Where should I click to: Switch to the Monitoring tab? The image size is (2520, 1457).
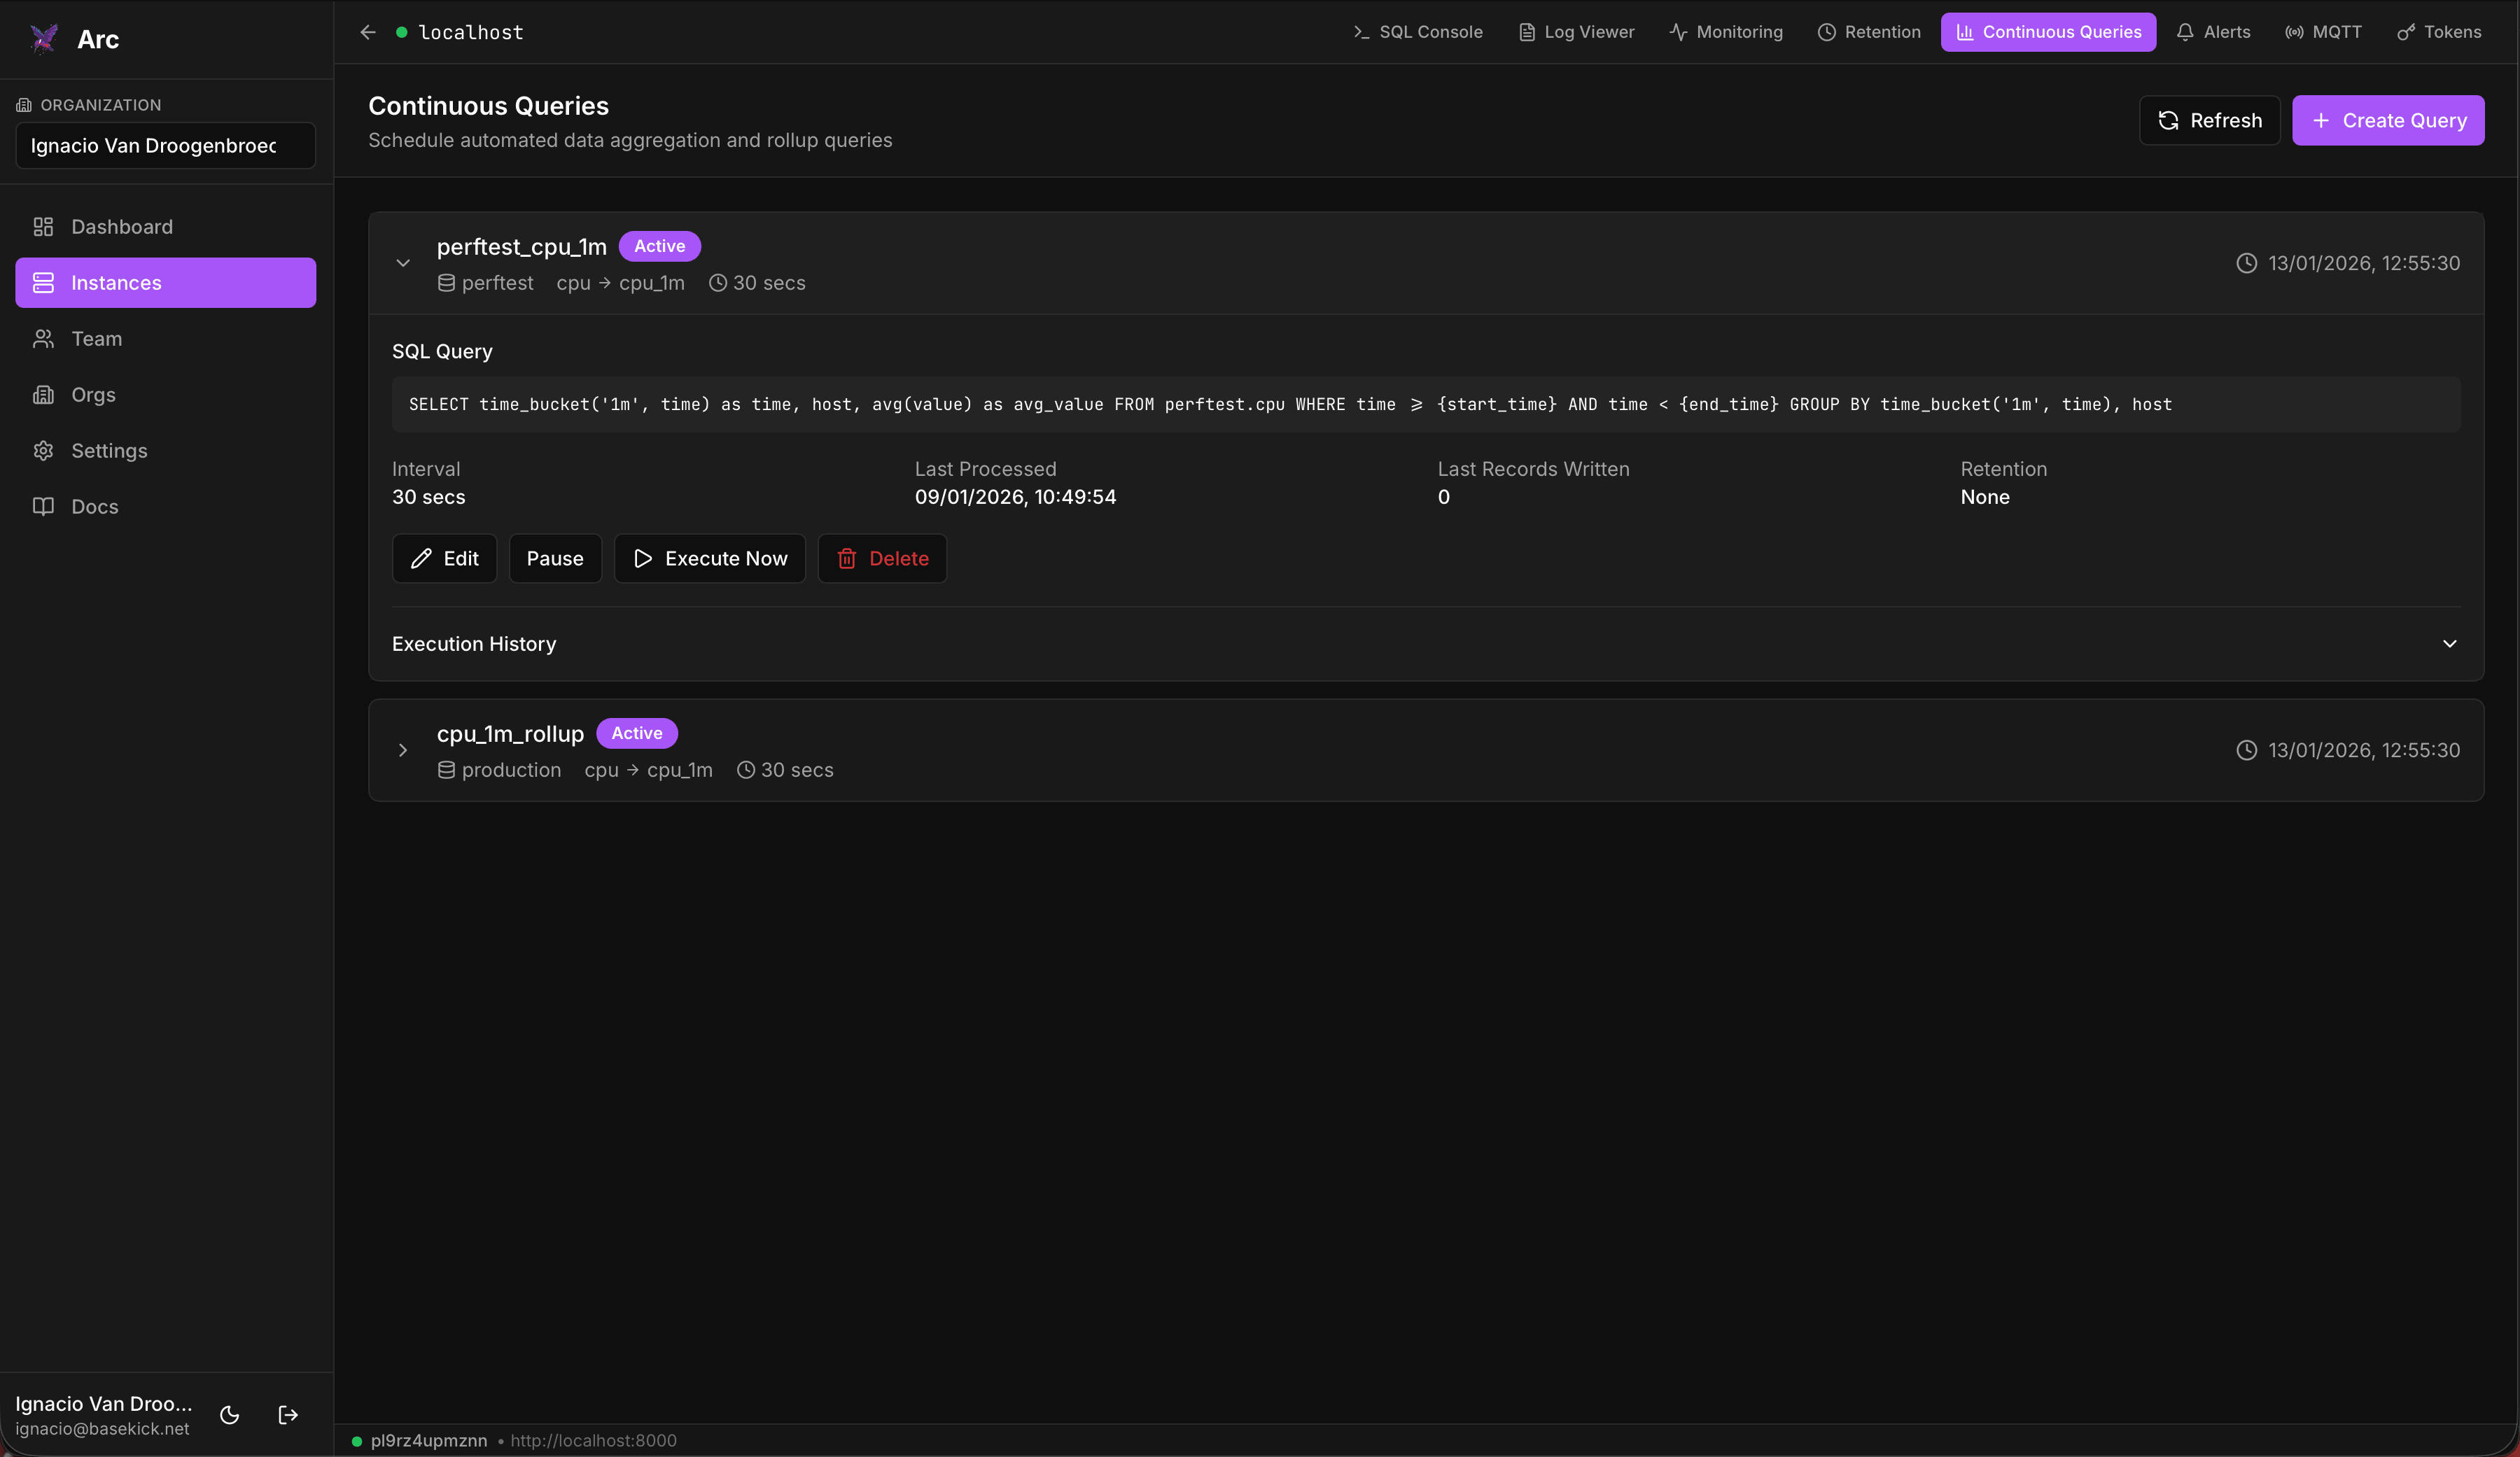tap(1726, 32)
